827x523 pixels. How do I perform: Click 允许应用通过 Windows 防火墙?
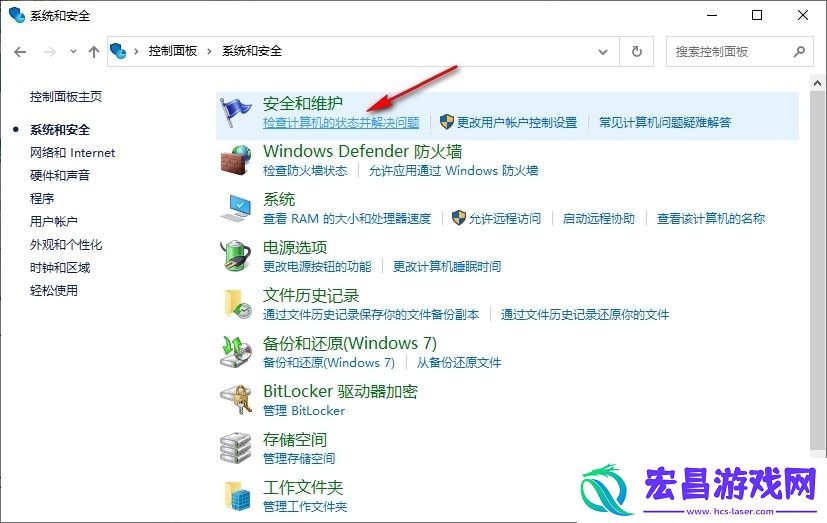pos(454,171)
